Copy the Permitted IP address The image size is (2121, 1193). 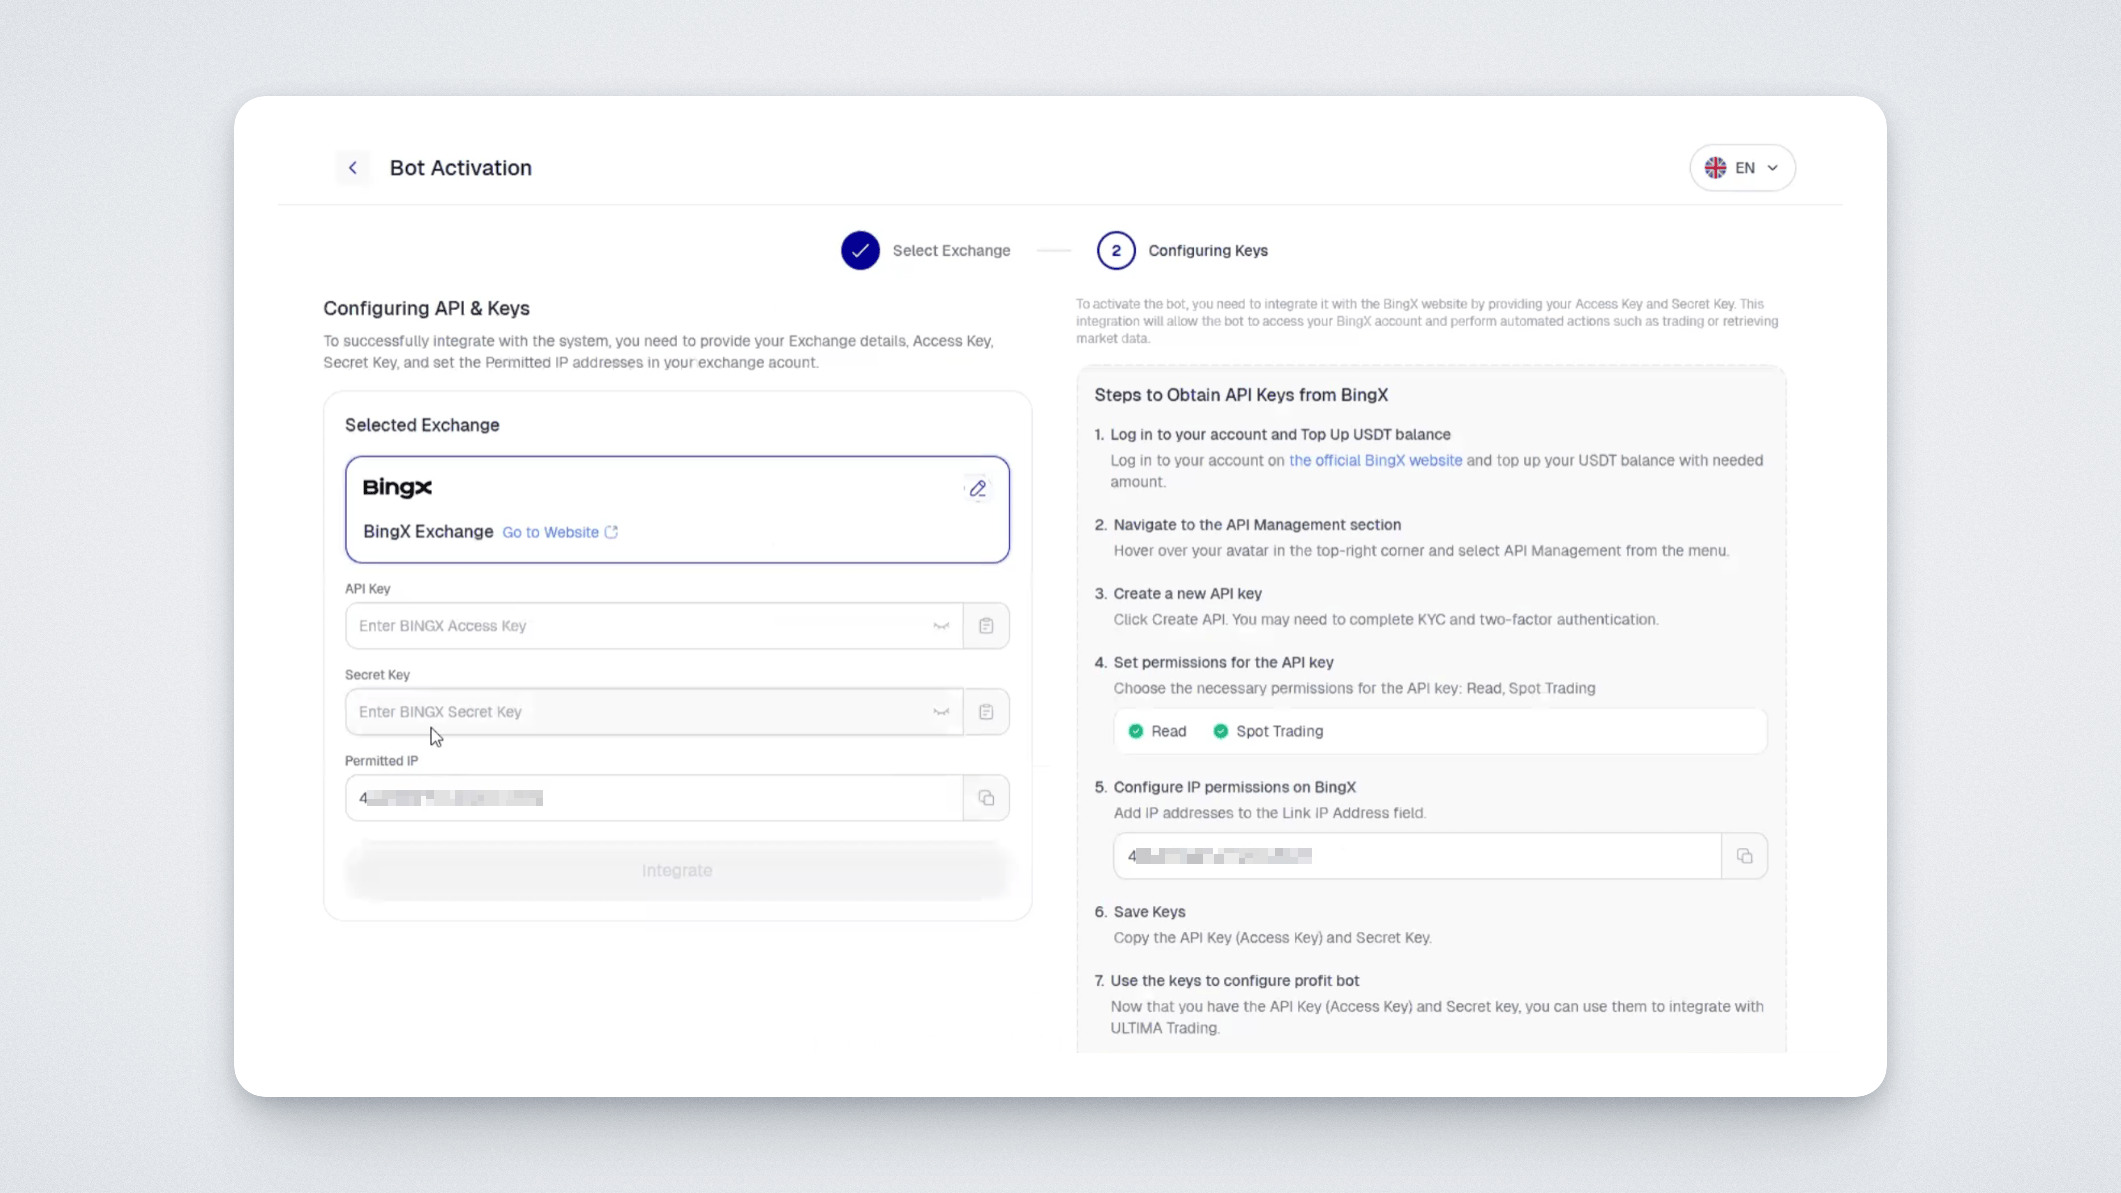[986, 798]
